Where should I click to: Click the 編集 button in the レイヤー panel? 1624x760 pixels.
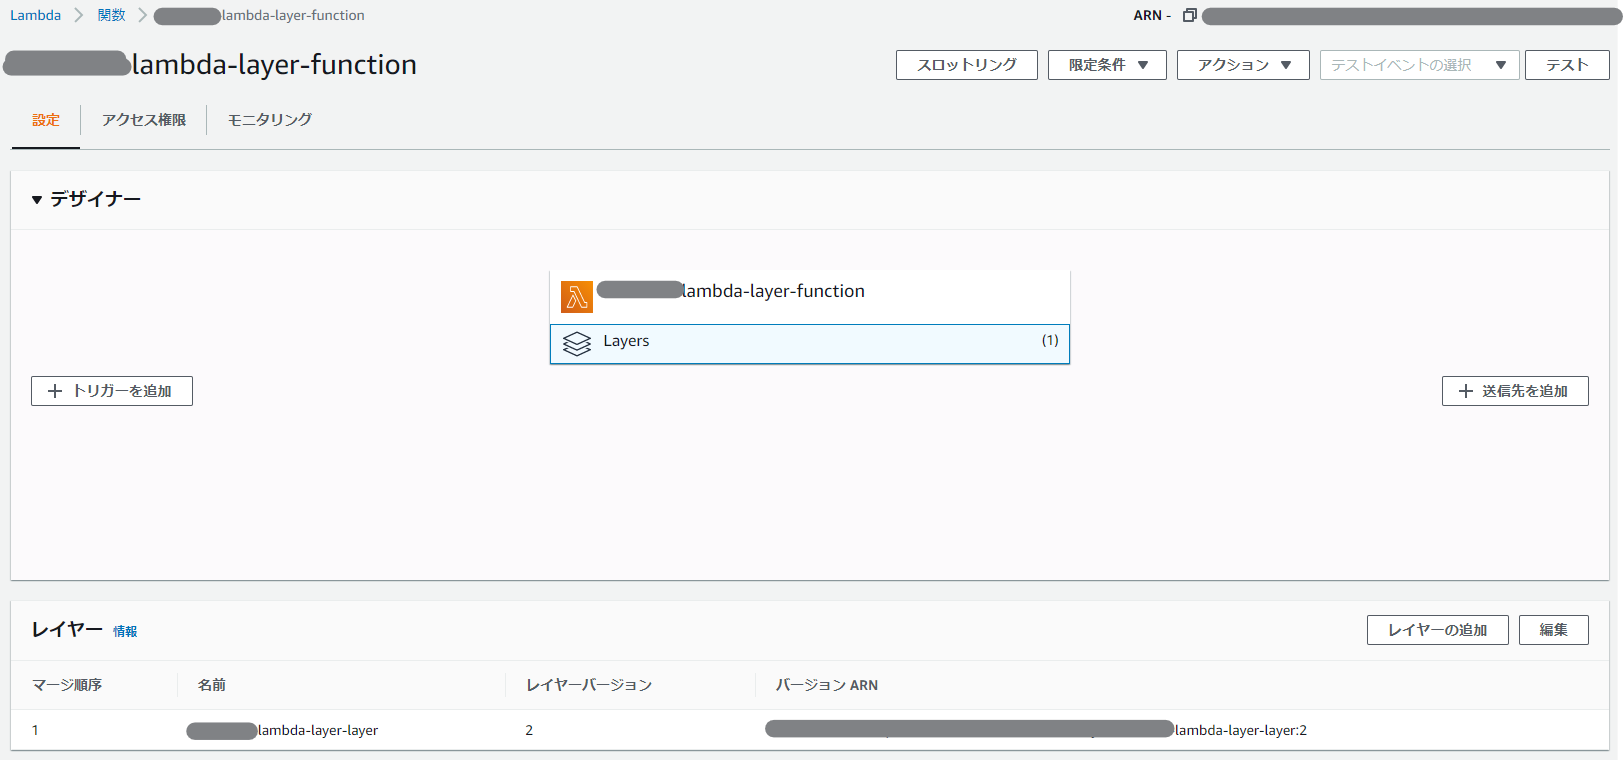coord(1553,630)
